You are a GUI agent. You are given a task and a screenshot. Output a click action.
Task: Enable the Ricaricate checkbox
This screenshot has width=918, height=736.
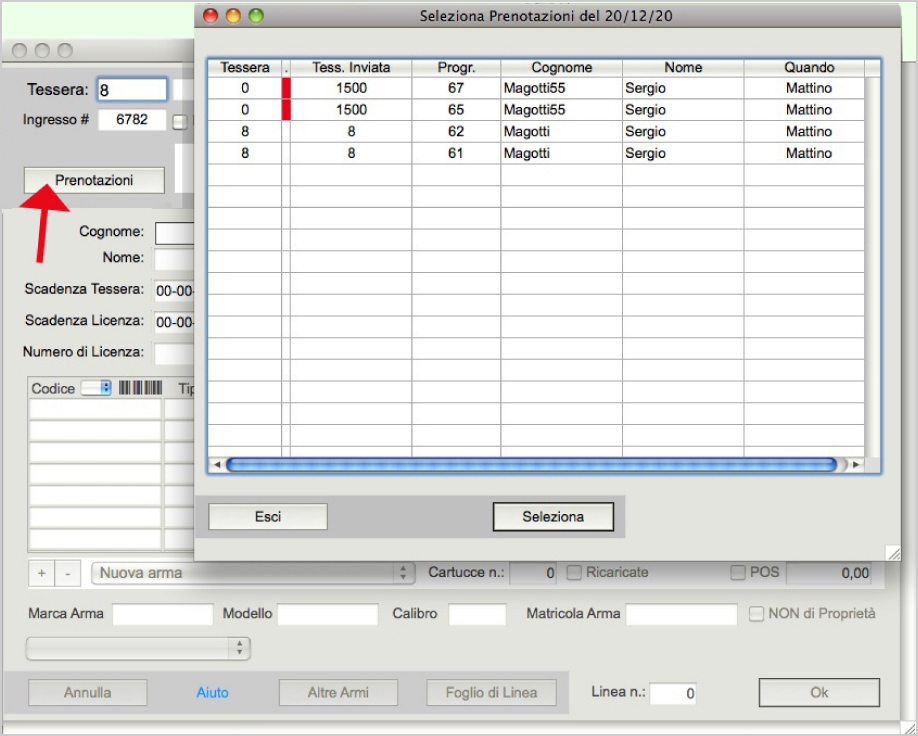tap(574, 573)
